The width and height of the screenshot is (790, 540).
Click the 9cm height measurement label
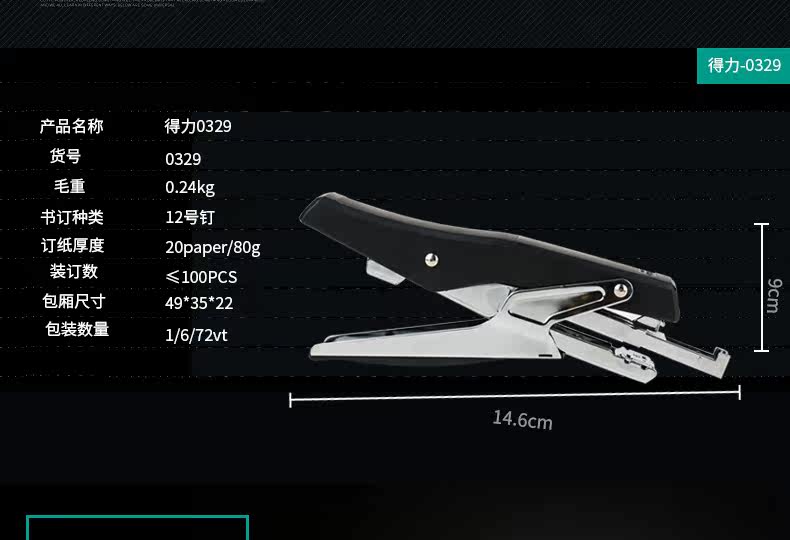(x=775, y=296)
